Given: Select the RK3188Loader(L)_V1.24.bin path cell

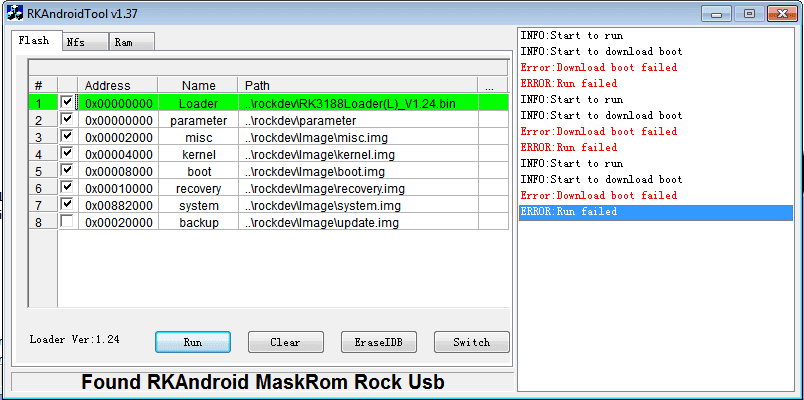Looking at the screenshot, I should pyautogui.click(x=358, y=104).
